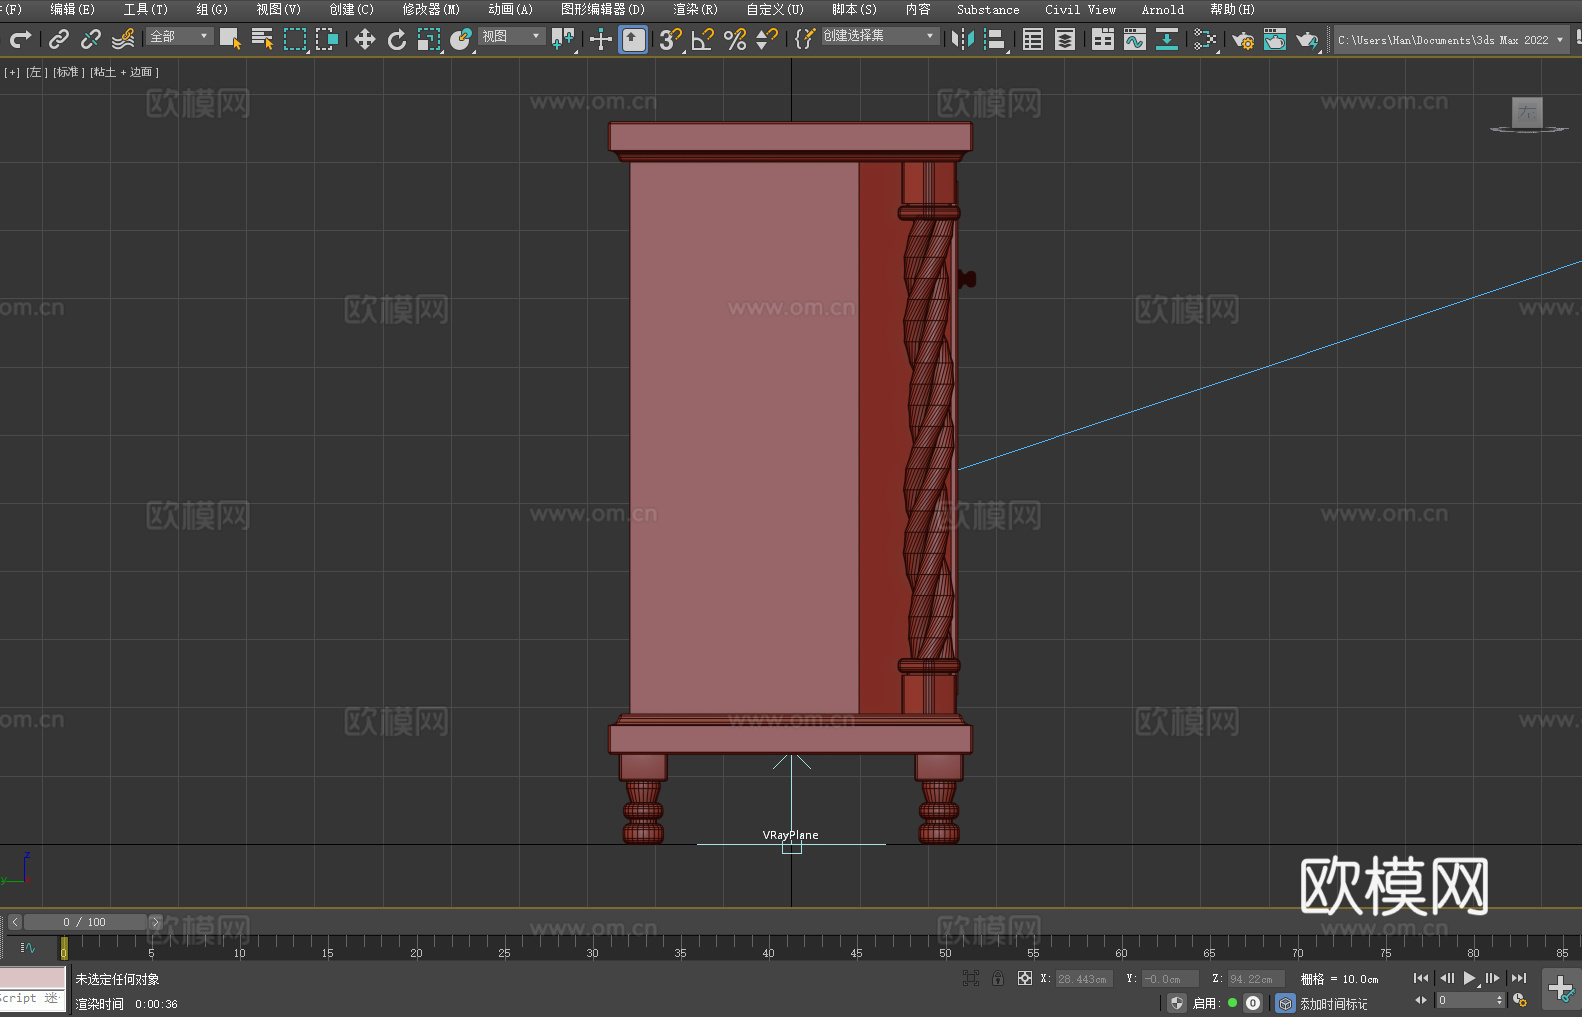Open the [粘土 + 边面] display menu
1582x1017 pixels.
124,72
